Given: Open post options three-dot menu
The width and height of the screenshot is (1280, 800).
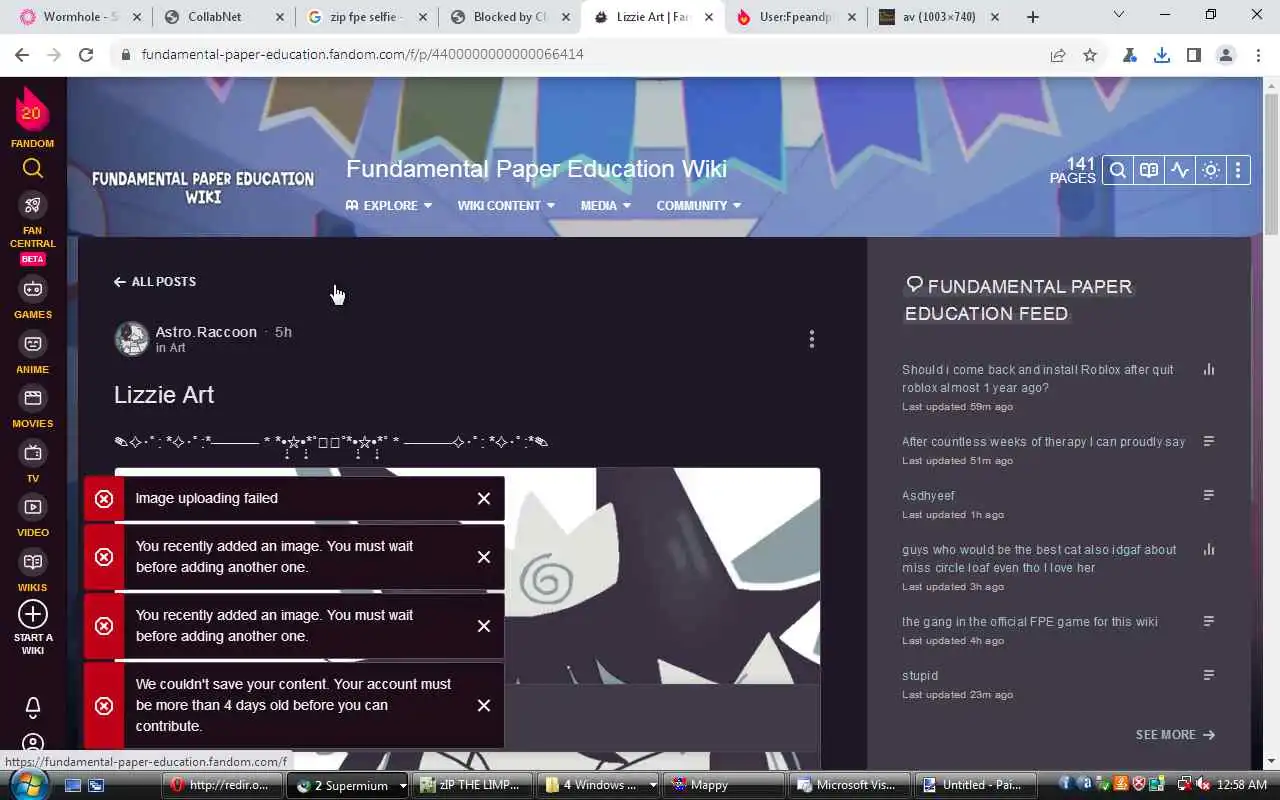Looking at the screenshot, I should coord(812,339).
